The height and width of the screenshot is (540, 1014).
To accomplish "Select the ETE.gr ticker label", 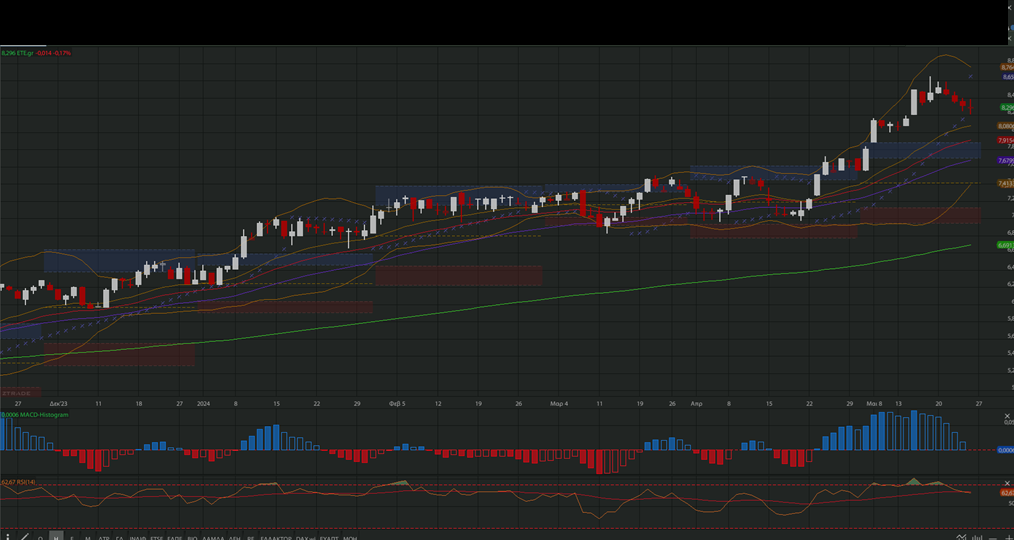I will [x=26, y=53].
